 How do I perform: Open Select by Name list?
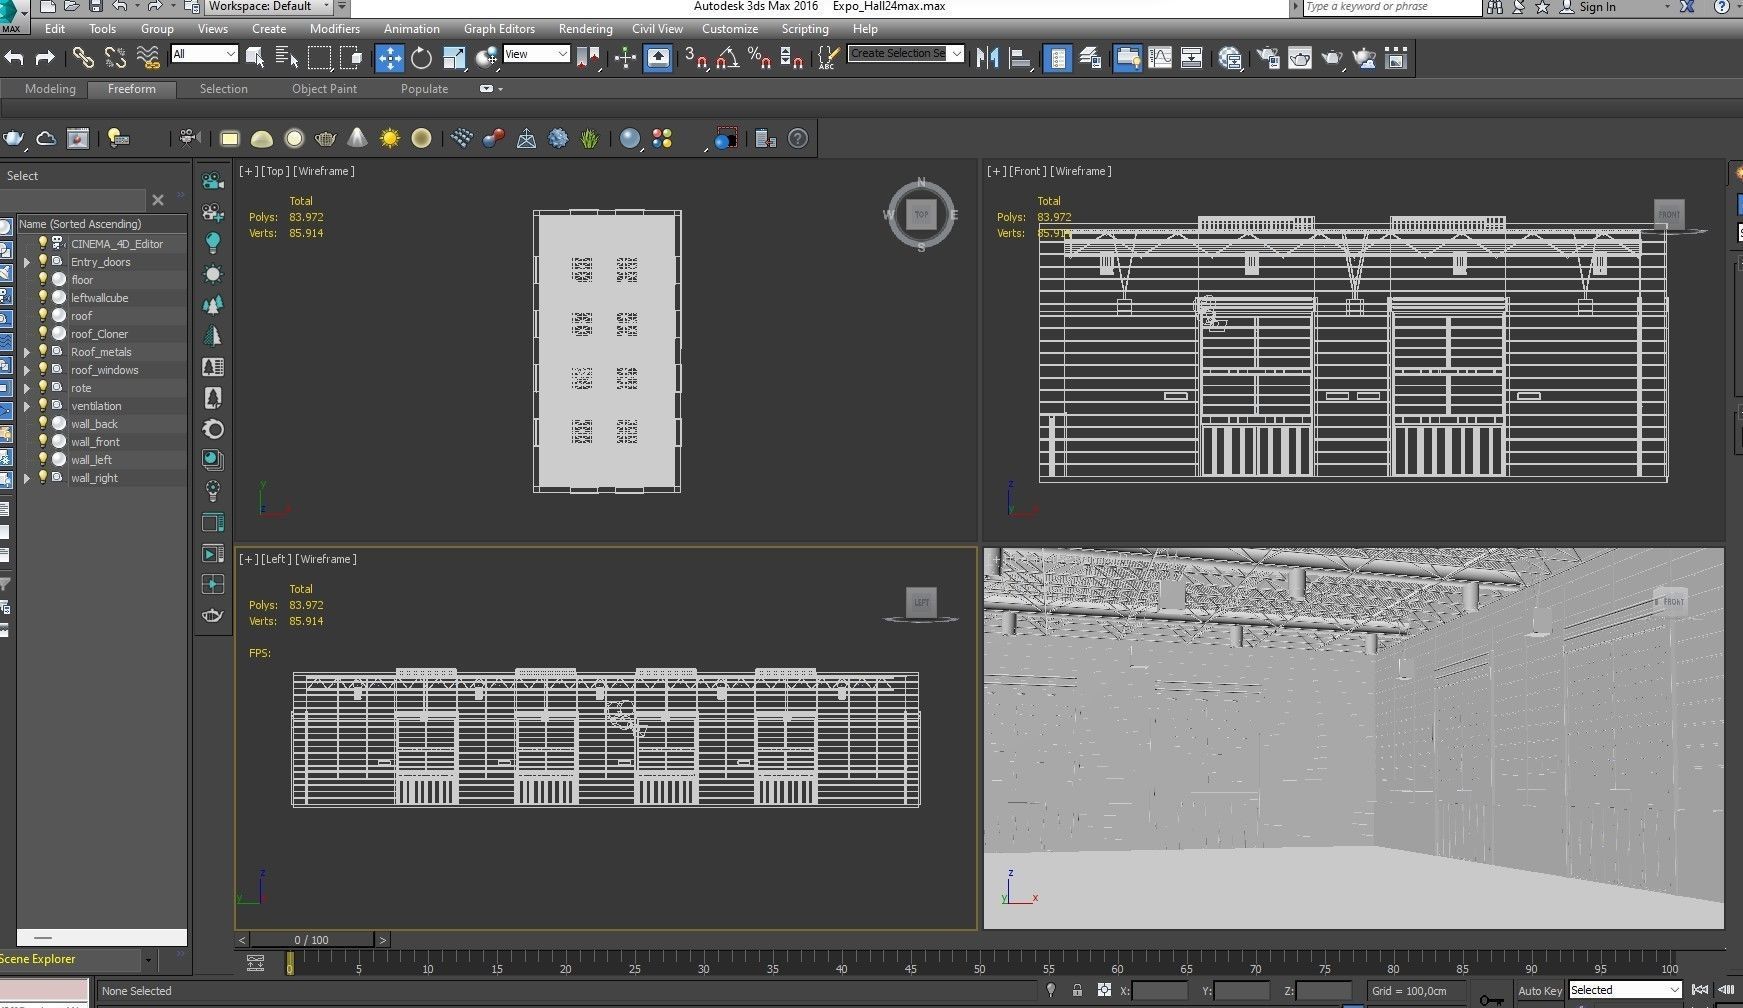(x=287, y=58)
